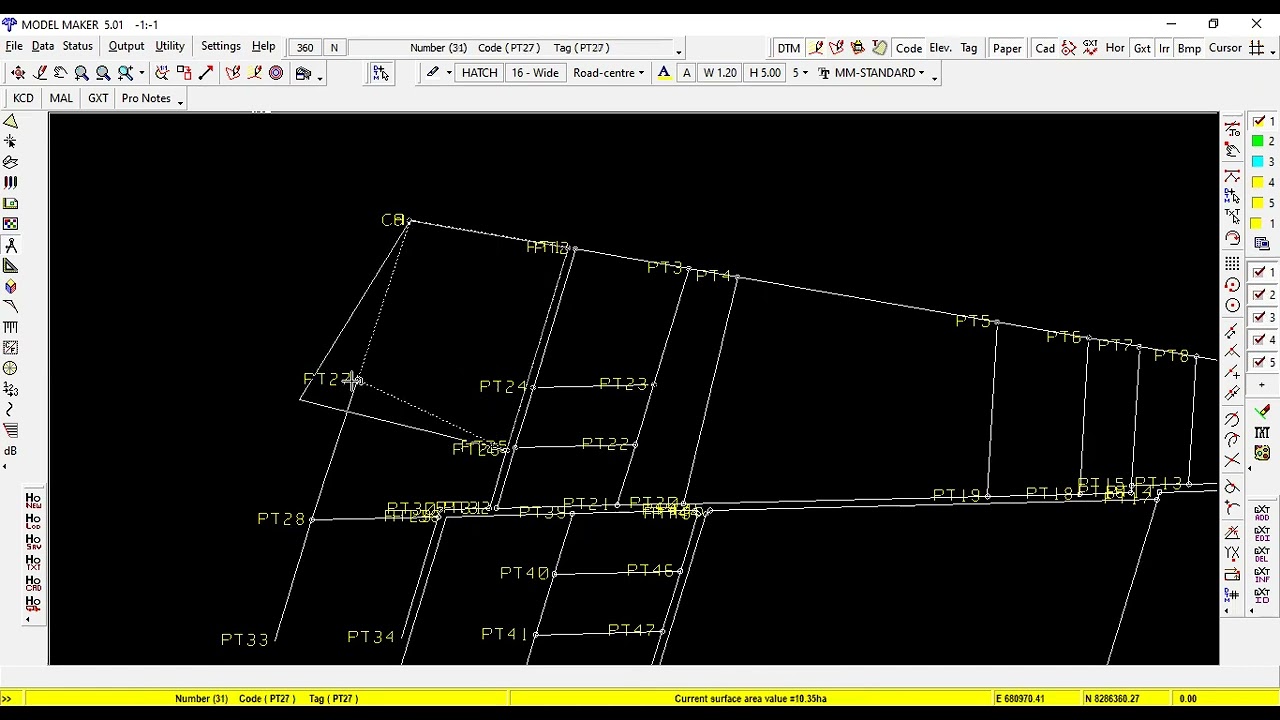Click the HATCH button
This screenshot has height=720, width=1280.
(479, 73)
